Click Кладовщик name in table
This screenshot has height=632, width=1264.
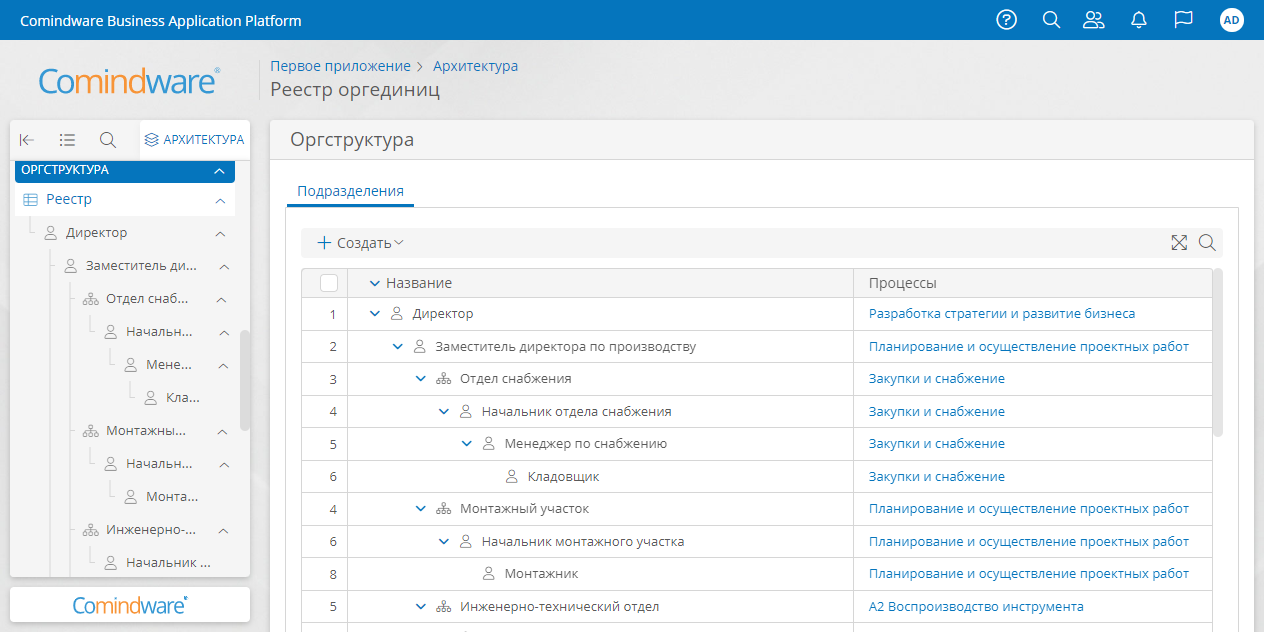pos(564,477)
